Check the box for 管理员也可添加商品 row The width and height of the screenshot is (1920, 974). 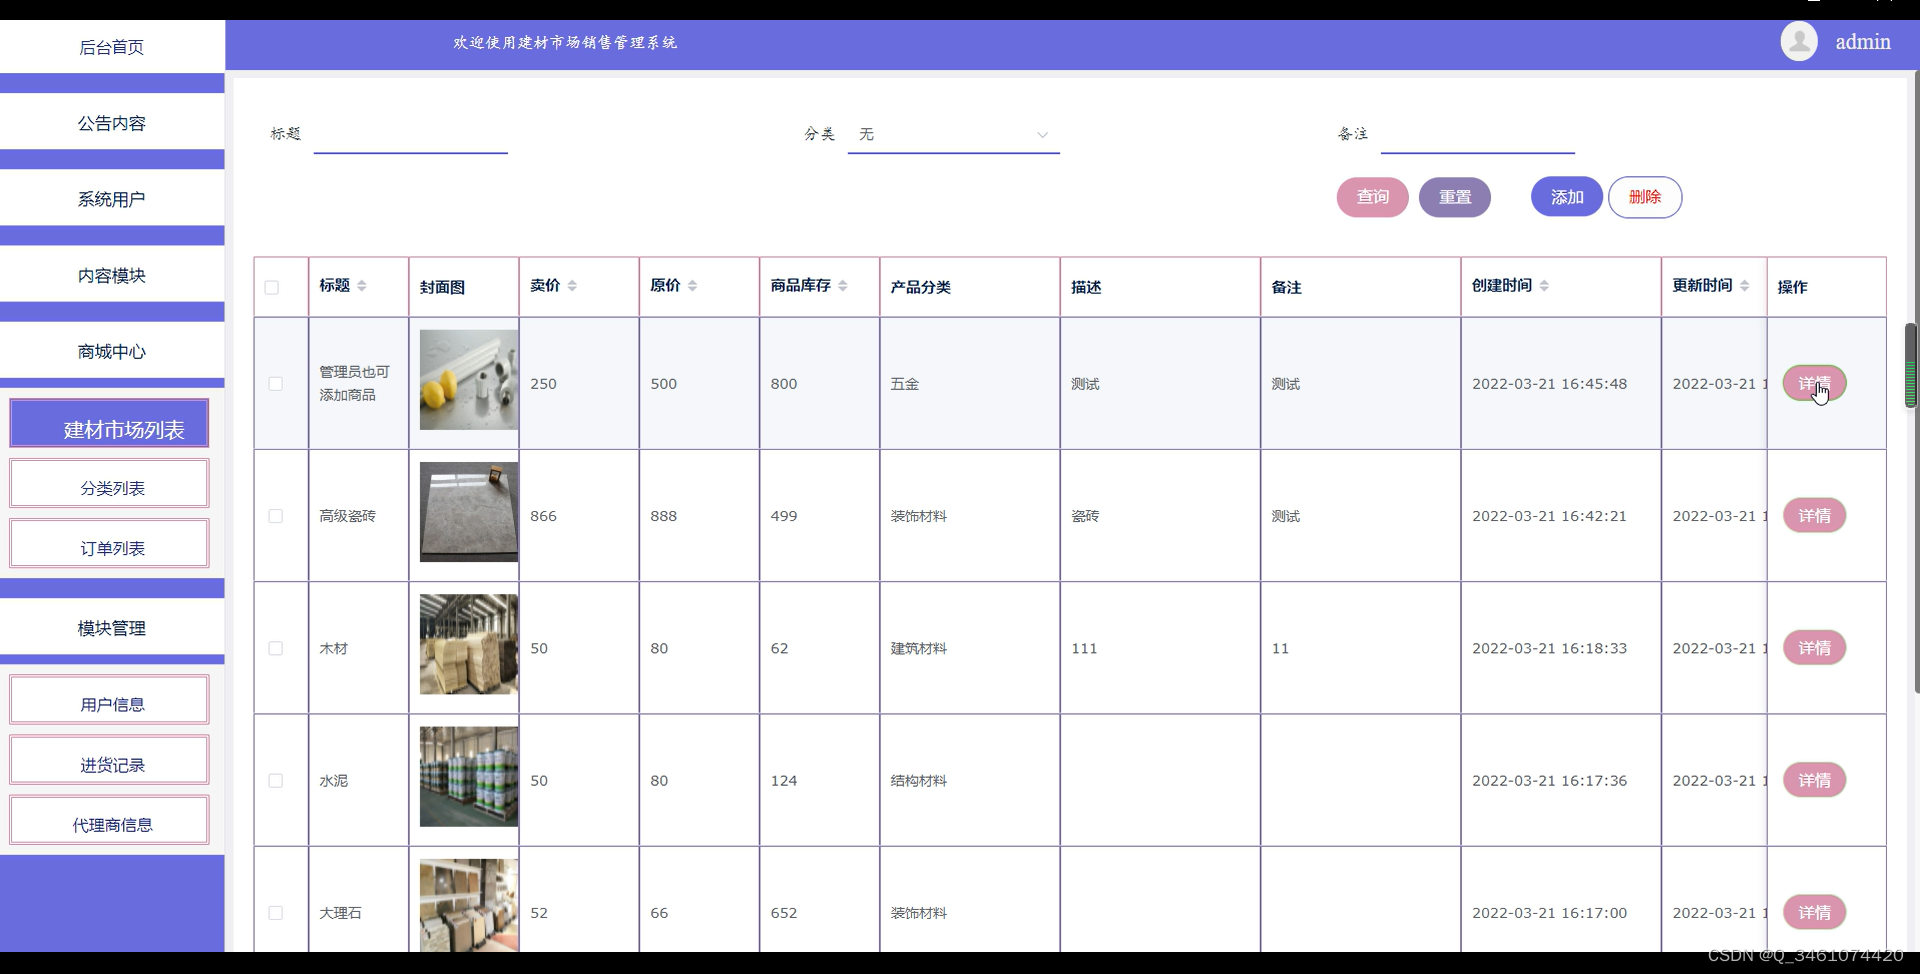[x=276, y=384]
